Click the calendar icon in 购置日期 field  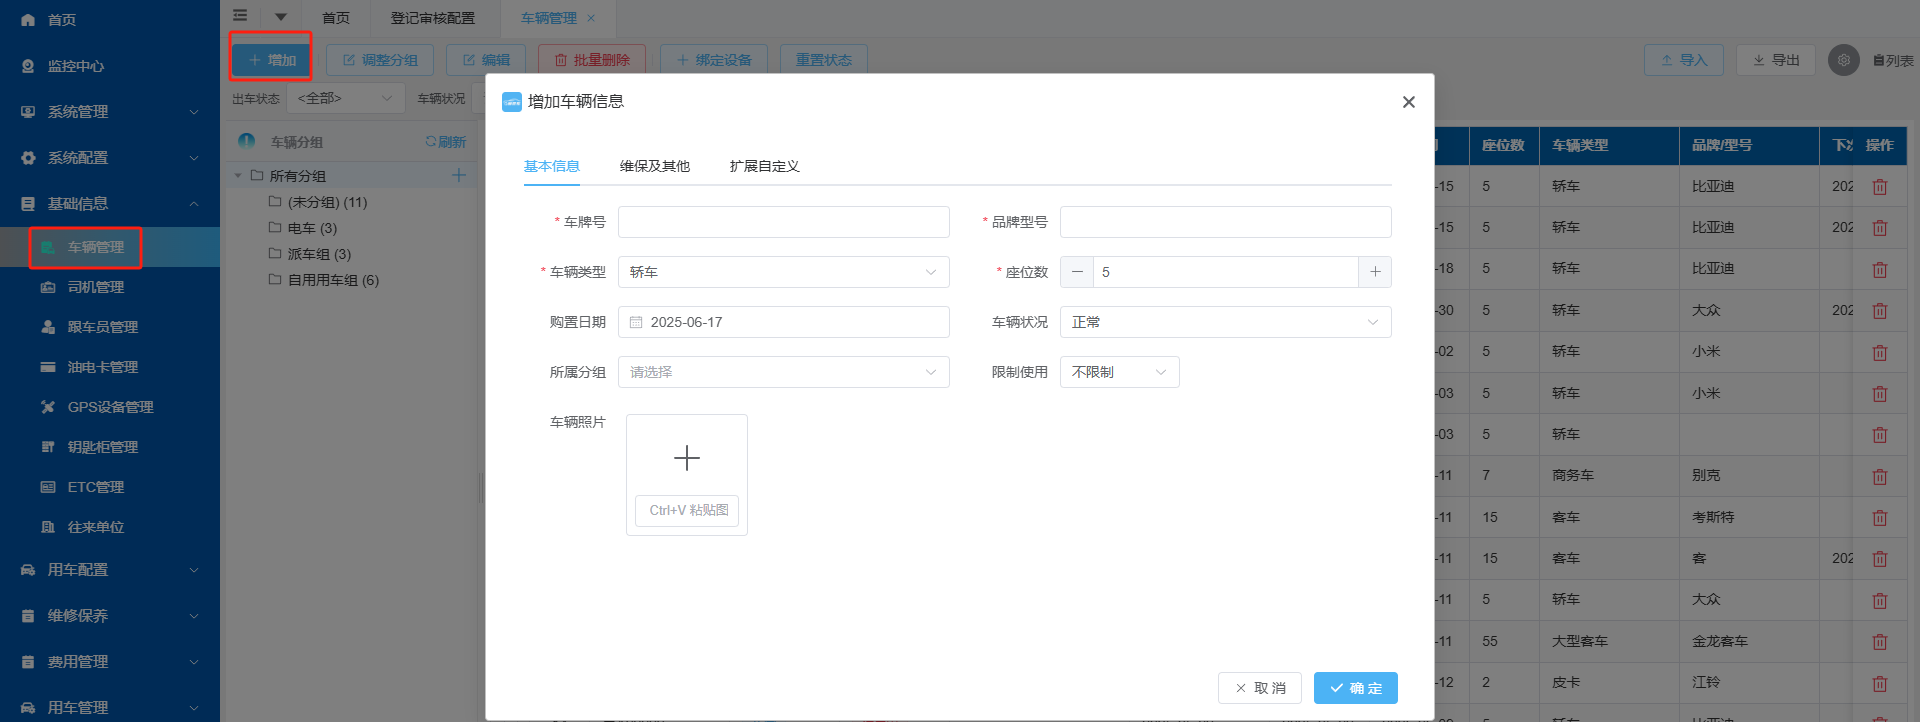point(636,322)
